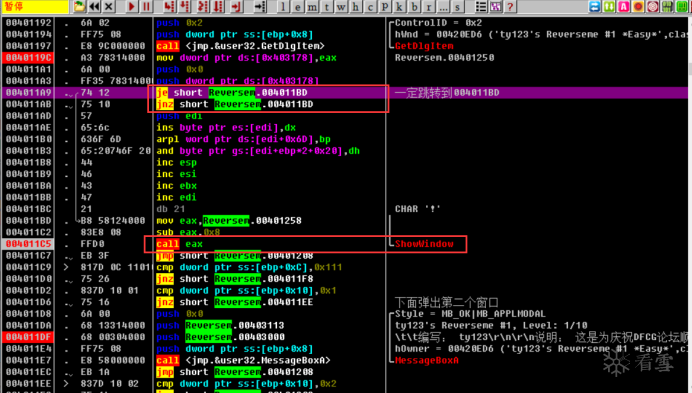The image size is (692, 393).
Task: Select 'cmp dword ptr ss:[ebp+0xC],0x111' instruction
Action: [249, 267]
